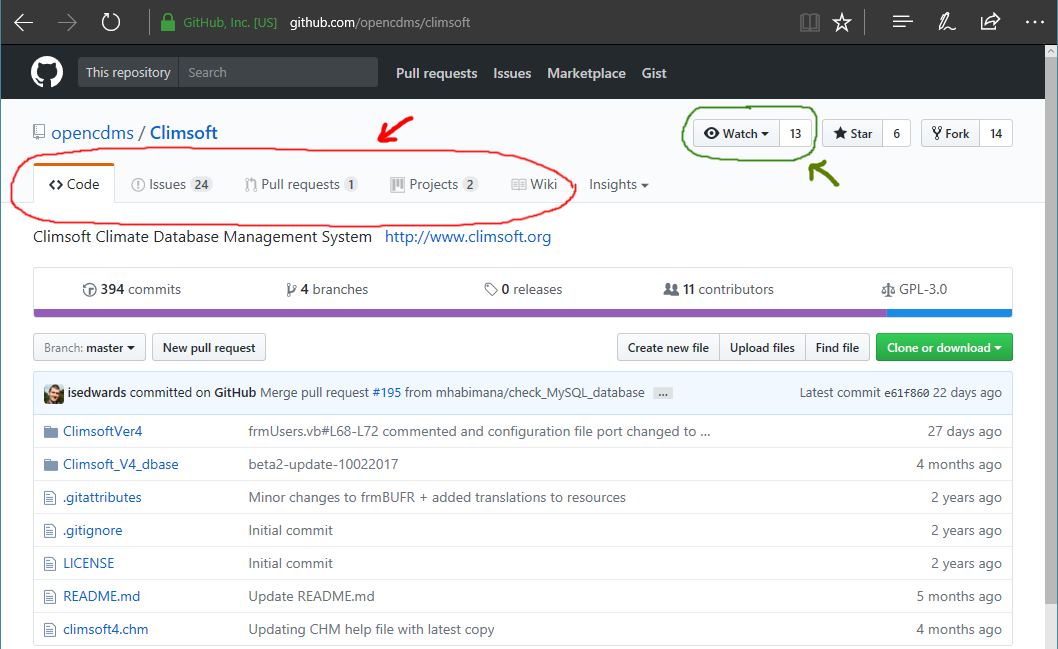Open the browser hub lines icon
Screen dimensions: 1058x649
(x=902, y=22)
